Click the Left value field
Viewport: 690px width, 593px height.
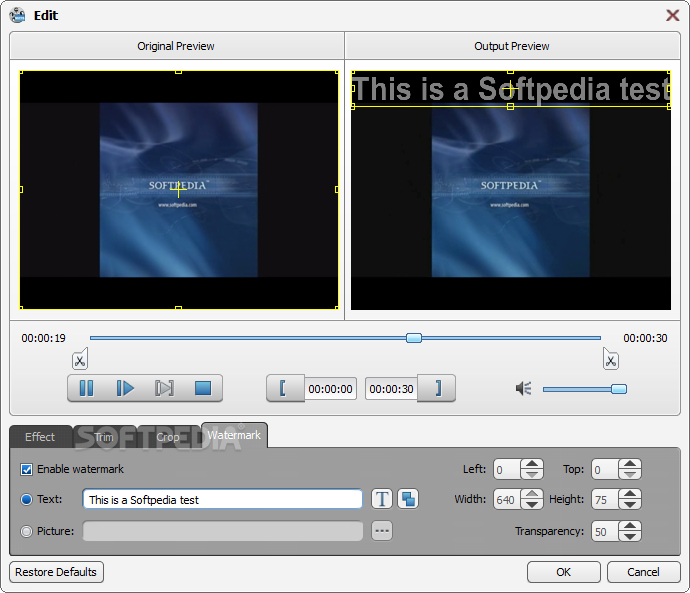507,469
